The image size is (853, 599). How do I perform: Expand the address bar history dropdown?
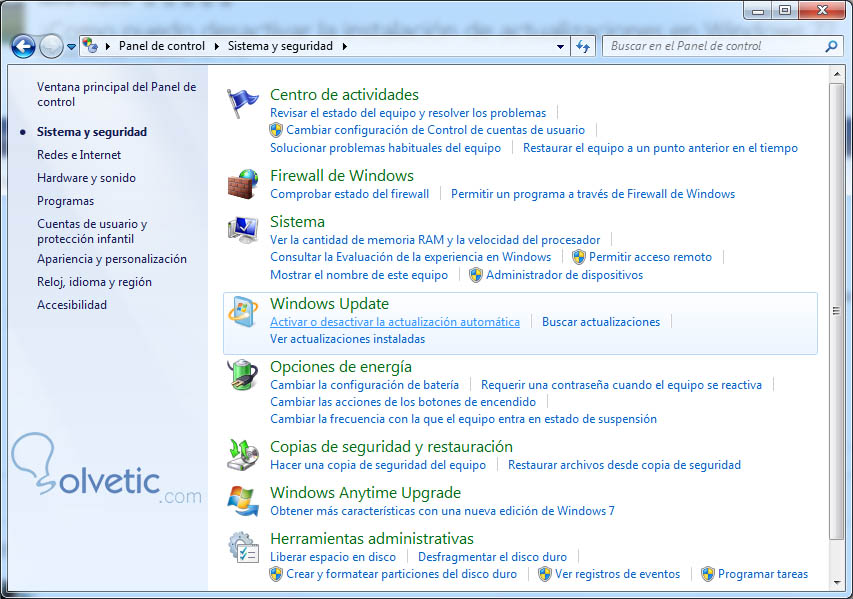[560, 47]
